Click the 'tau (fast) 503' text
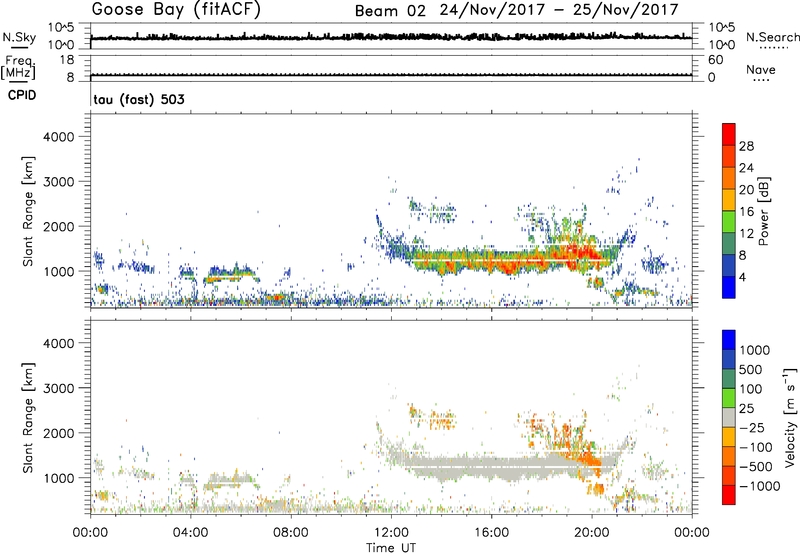800x554 pixels. (x=139, y=99)
